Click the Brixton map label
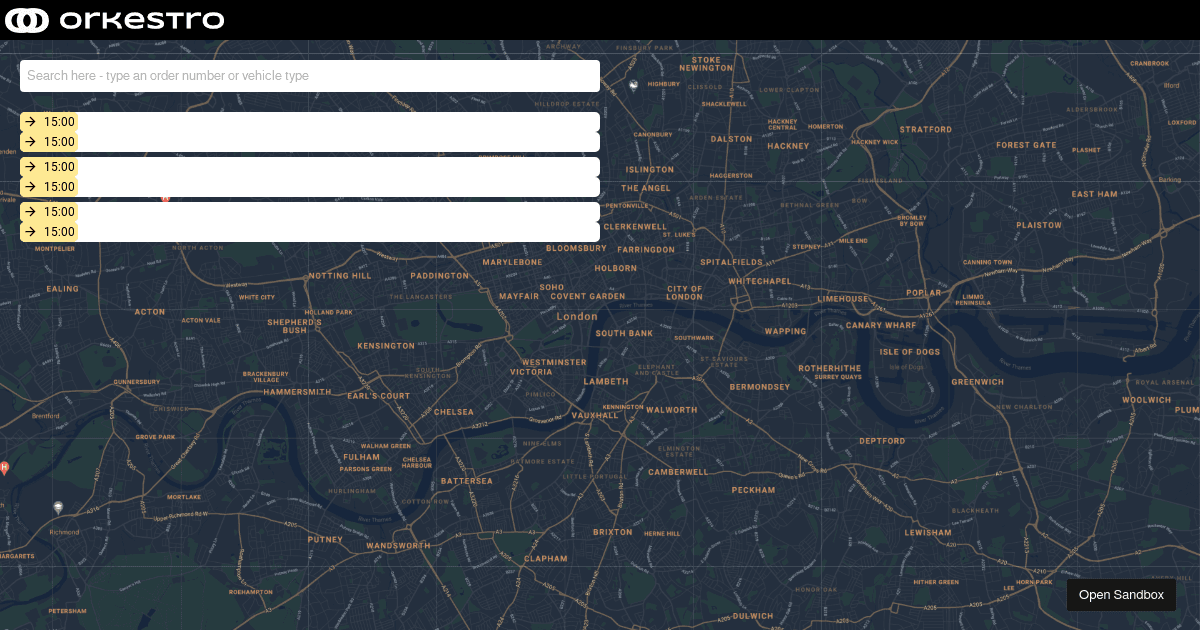This screenshot has height=630, width=1200. point(613,533)
